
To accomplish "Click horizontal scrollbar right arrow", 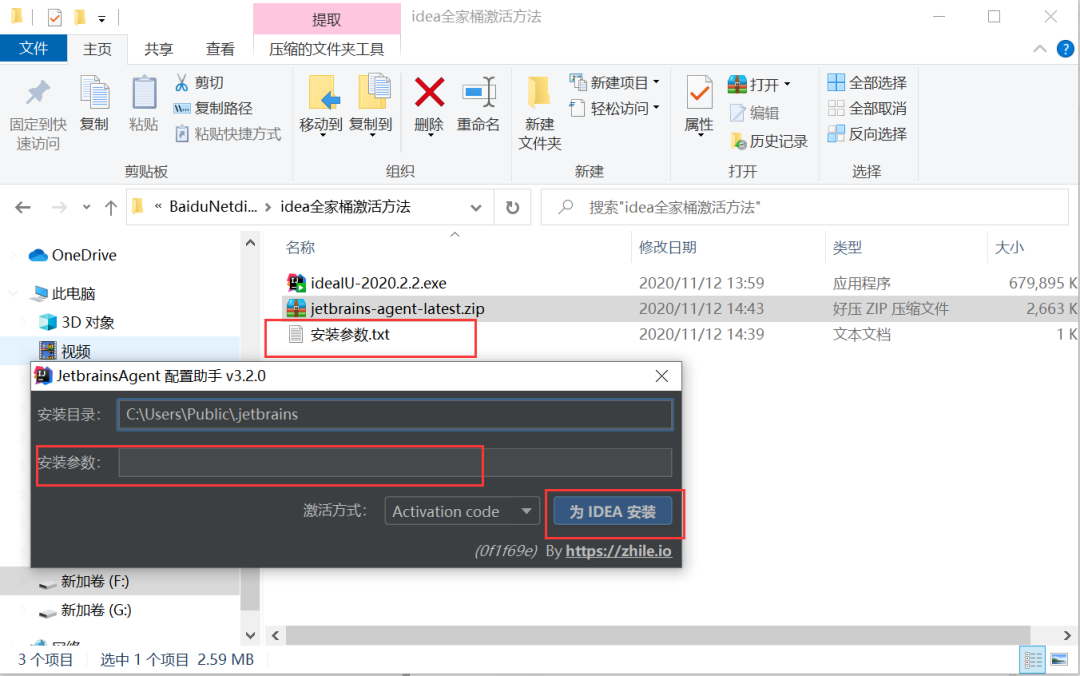I will (x=1067, y=635).
